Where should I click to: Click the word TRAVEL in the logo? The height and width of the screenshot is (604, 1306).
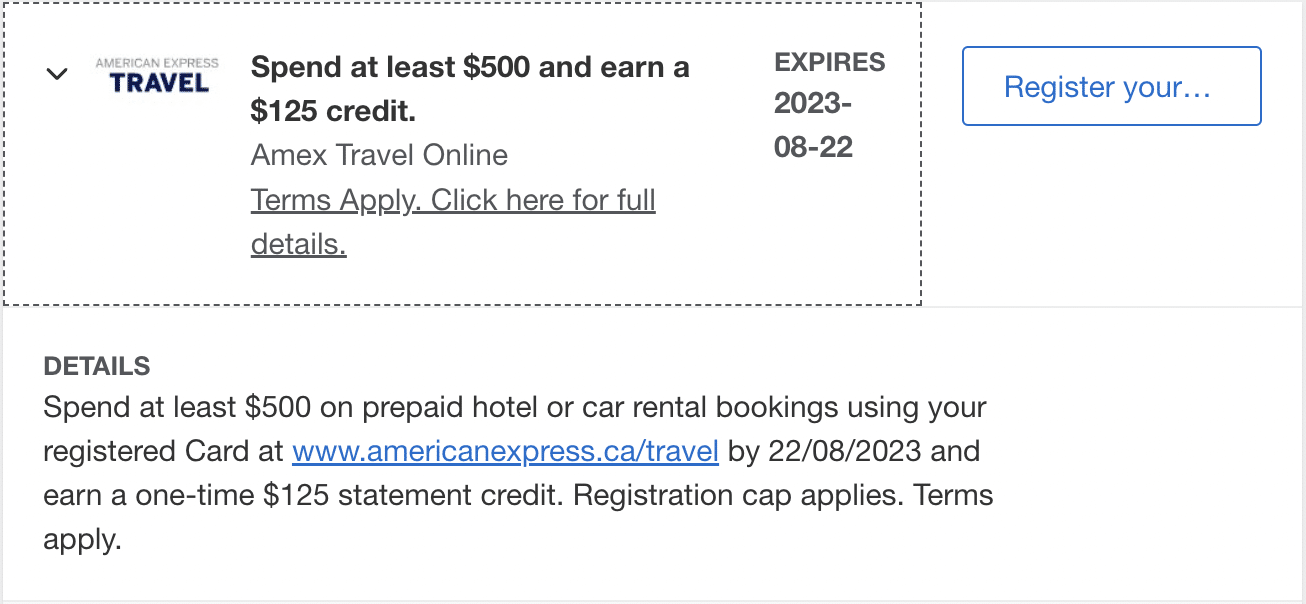(160, 83)
